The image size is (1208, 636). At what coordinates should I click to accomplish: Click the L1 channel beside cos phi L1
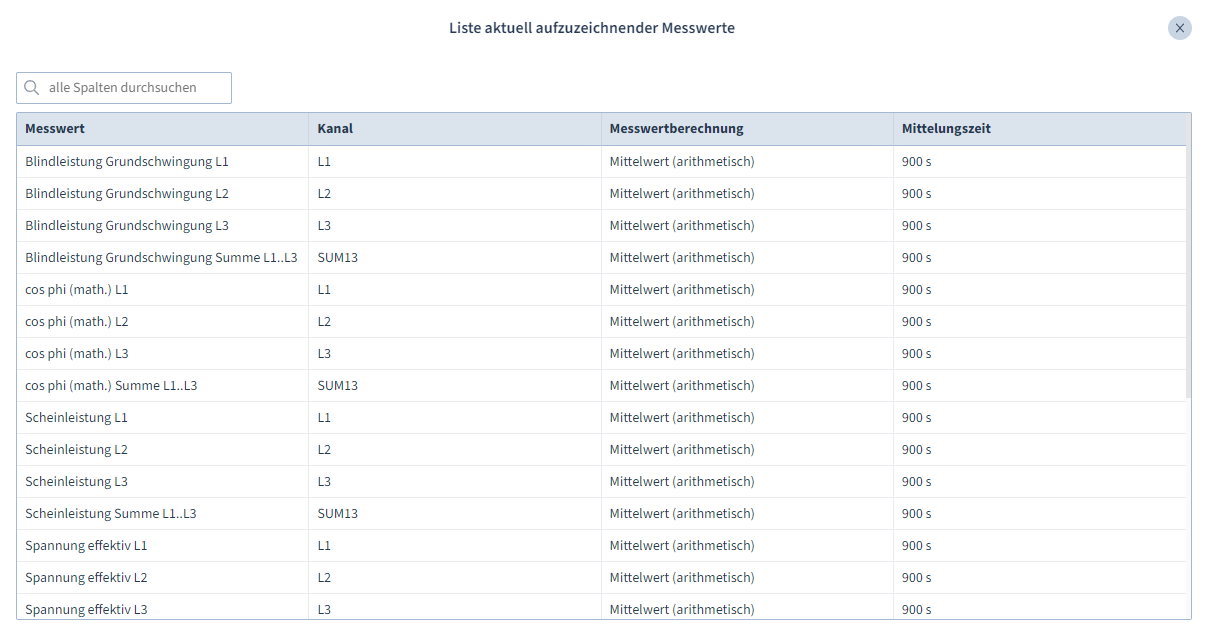(x=323, y=289)
